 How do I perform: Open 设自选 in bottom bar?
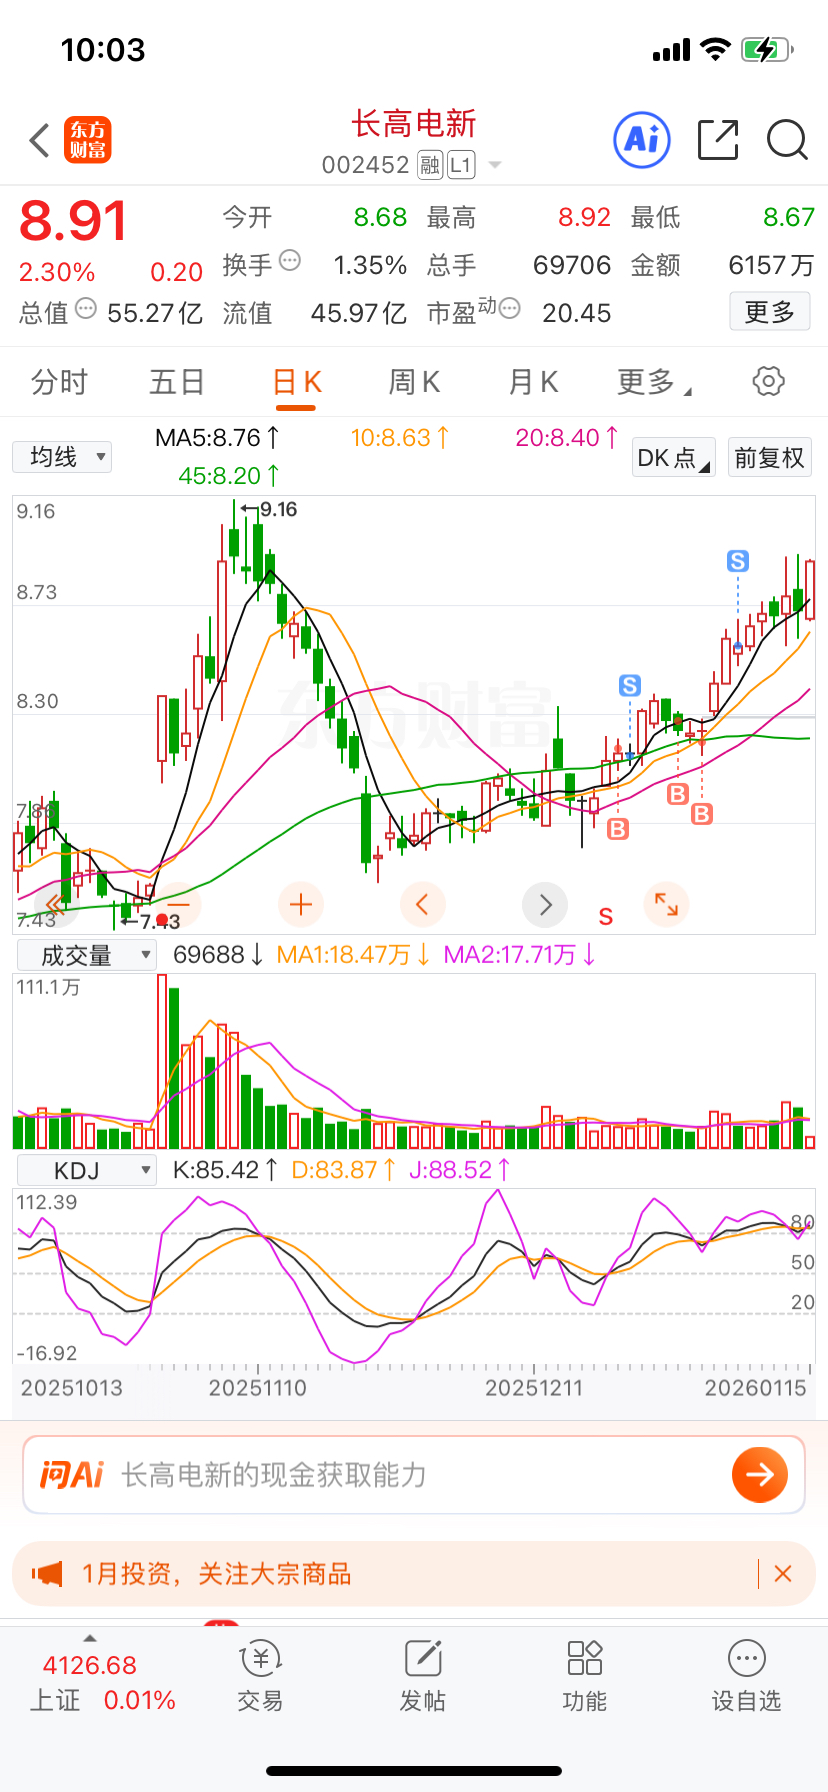click(747, 1676)
